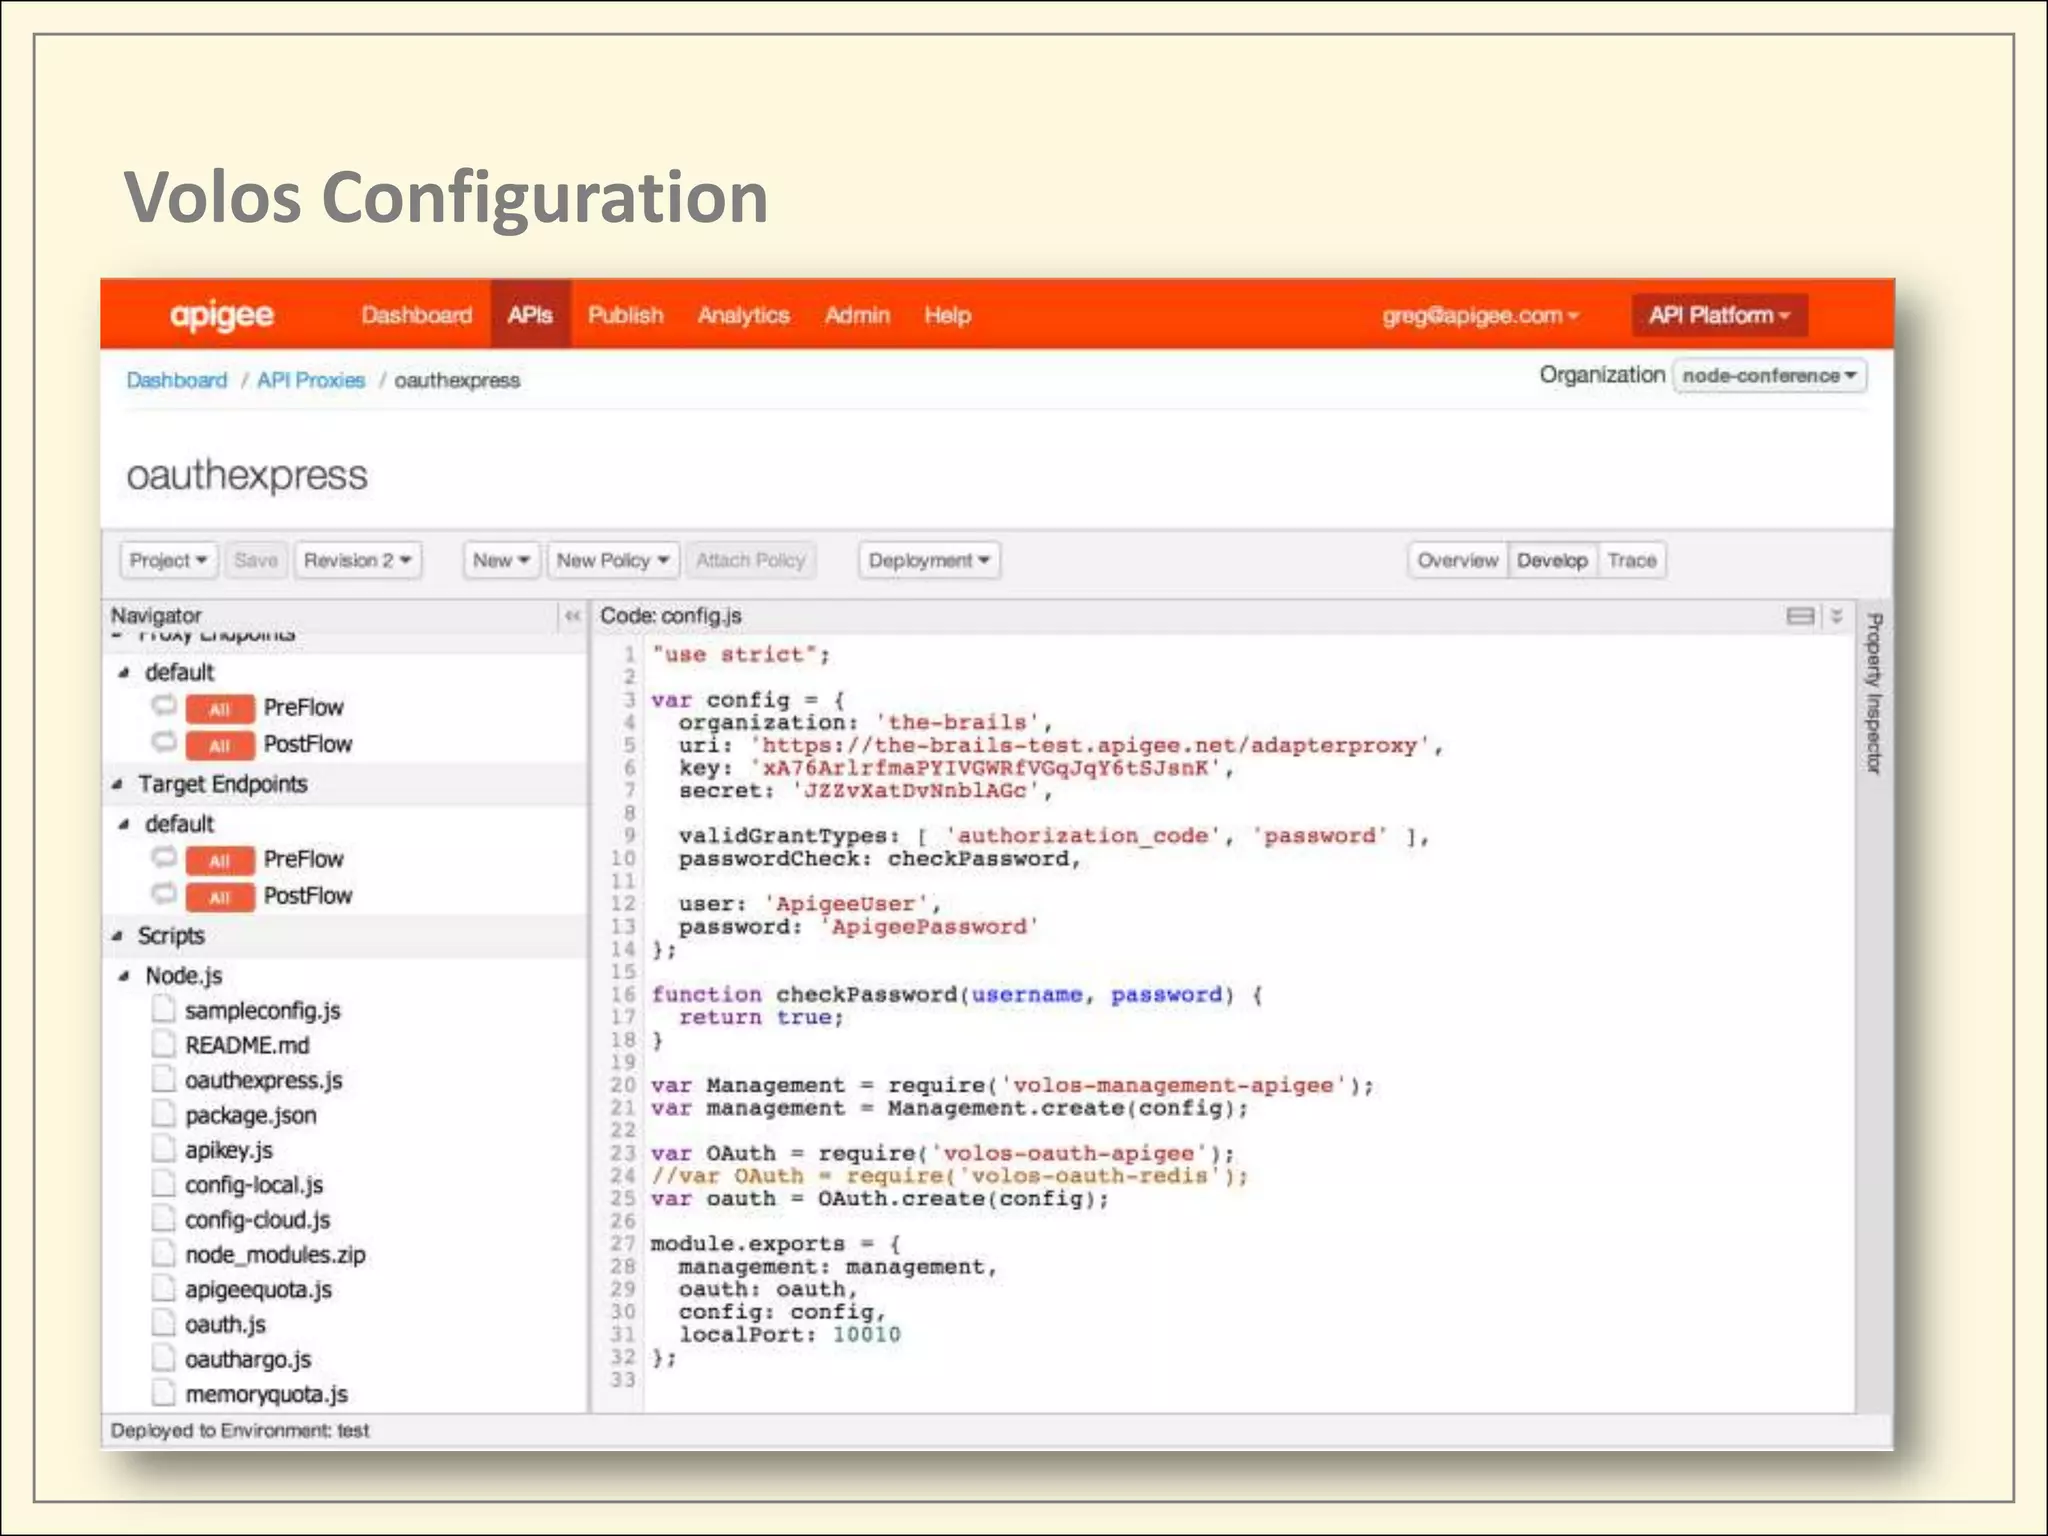Collapse the Scripts tree section

(x=117, y=936)
